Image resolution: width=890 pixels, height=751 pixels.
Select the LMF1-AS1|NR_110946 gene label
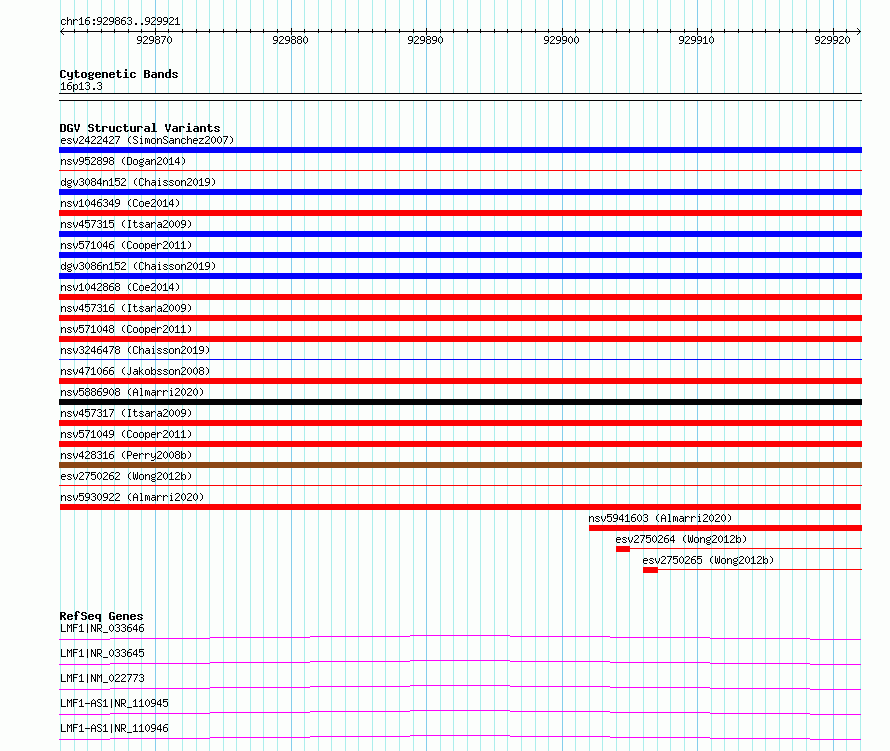click(x=114, y=728)
